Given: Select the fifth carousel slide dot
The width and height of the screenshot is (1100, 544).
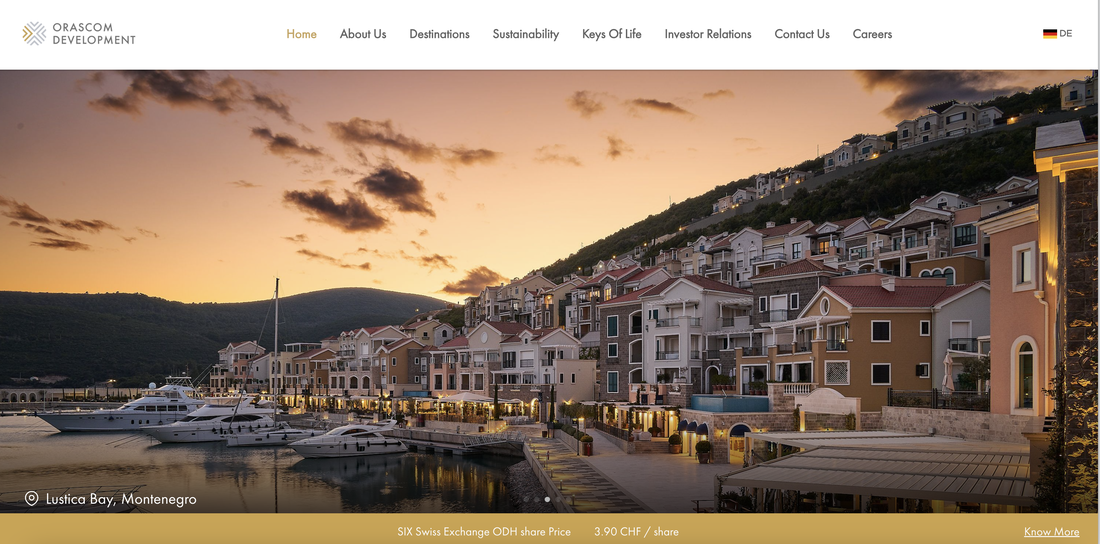Looking at the screenshot, I should (x=568, y=499).
